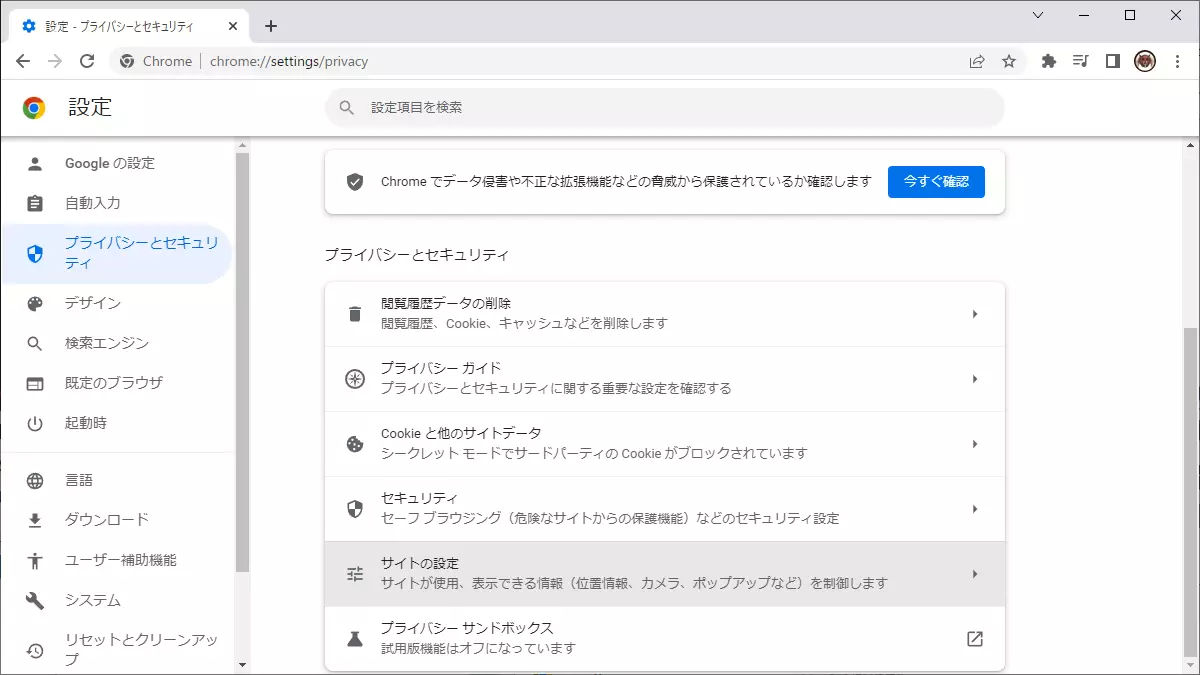
Task: Open the Extensions puzzle icon
Action: (1048, 61)
